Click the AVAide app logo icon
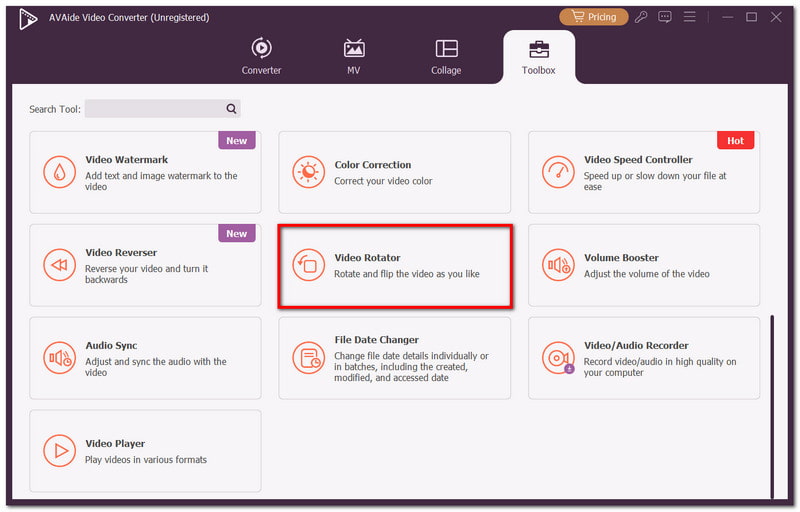Image resolution: width=800 pixels, height=512 pixels. (x=28, y=19)
